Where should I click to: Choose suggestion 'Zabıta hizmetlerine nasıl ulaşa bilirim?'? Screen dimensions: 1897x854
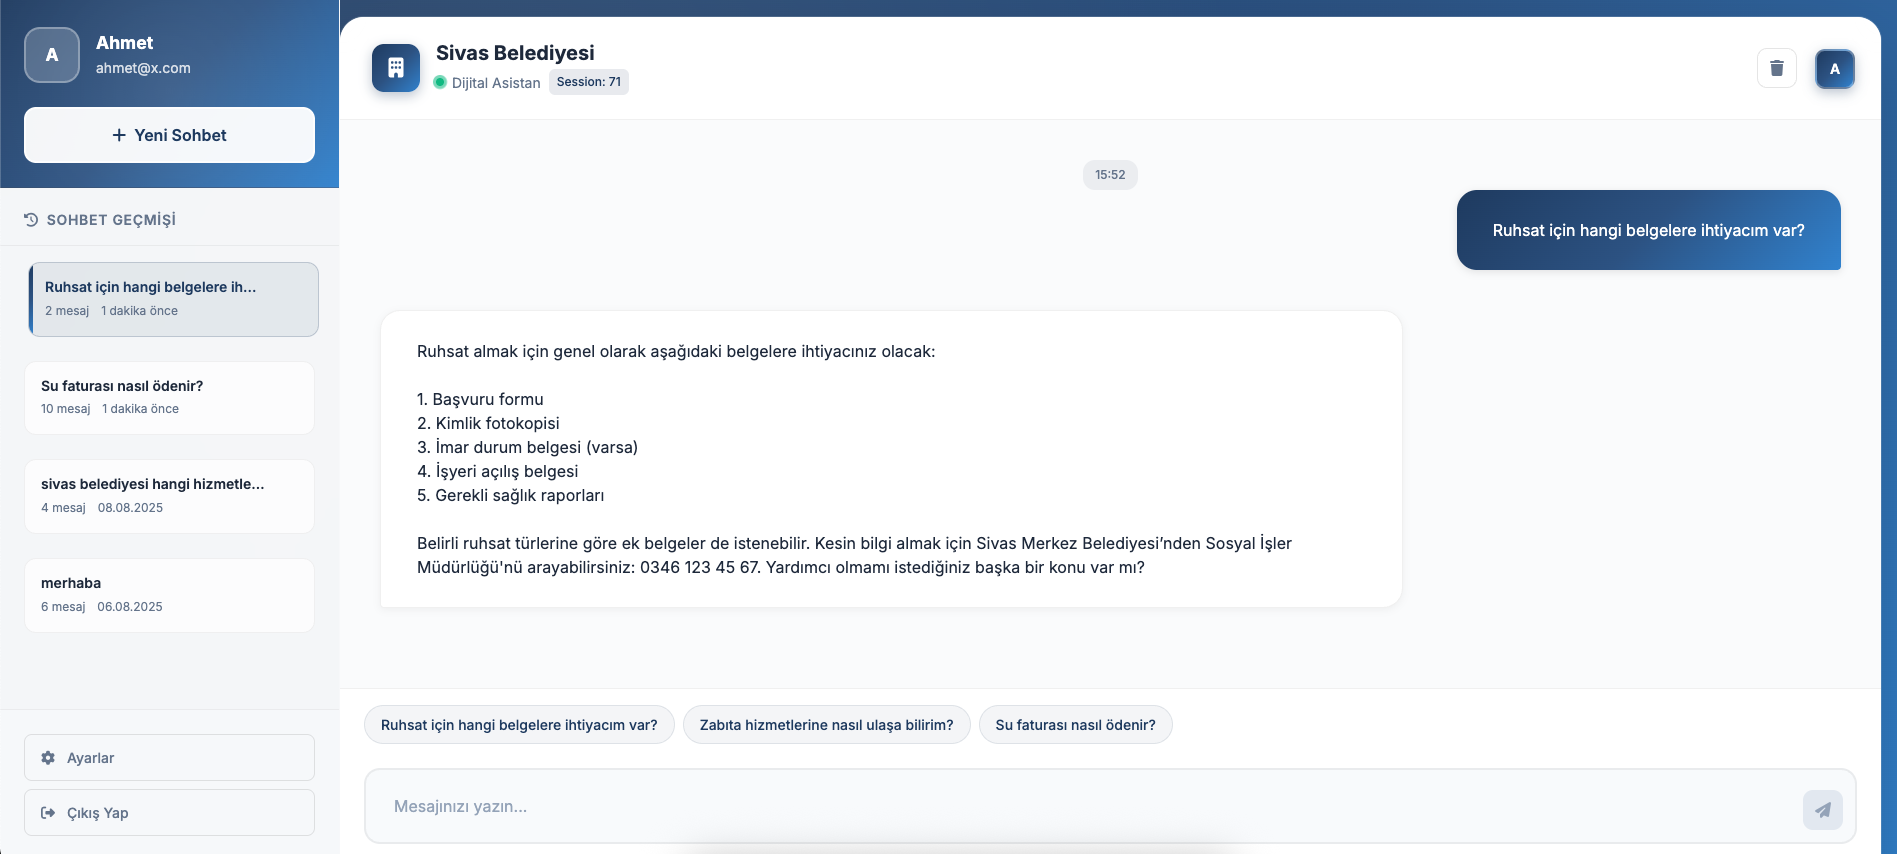826,725
